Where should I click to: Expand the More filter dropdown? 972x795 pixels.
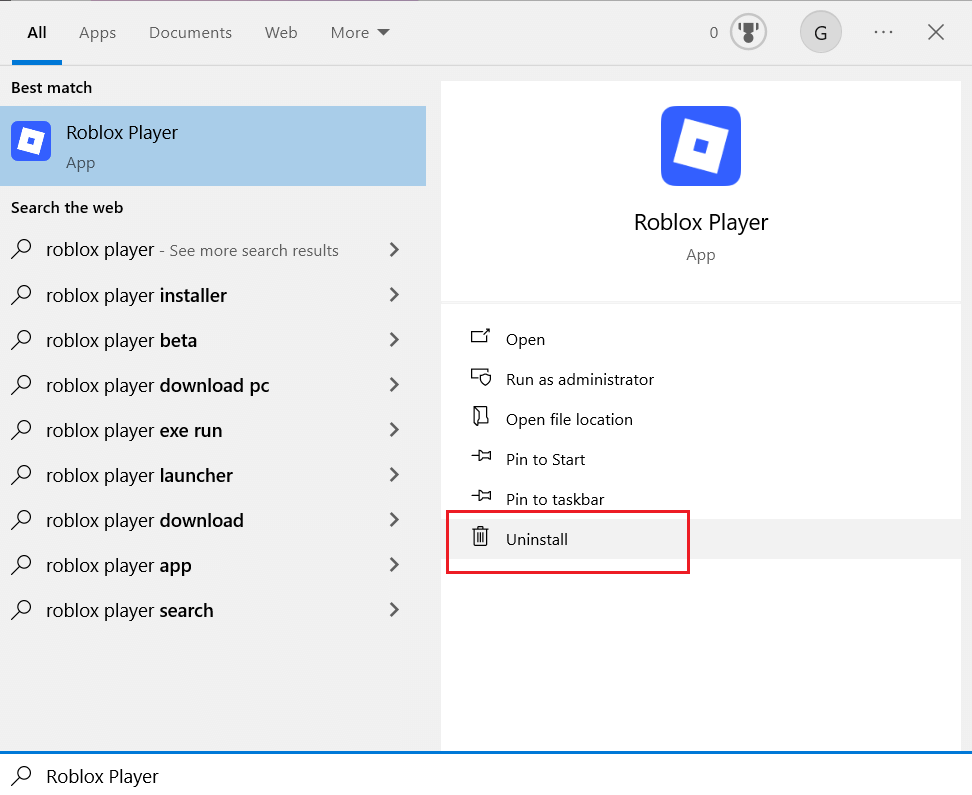click(x=360, y=32)
